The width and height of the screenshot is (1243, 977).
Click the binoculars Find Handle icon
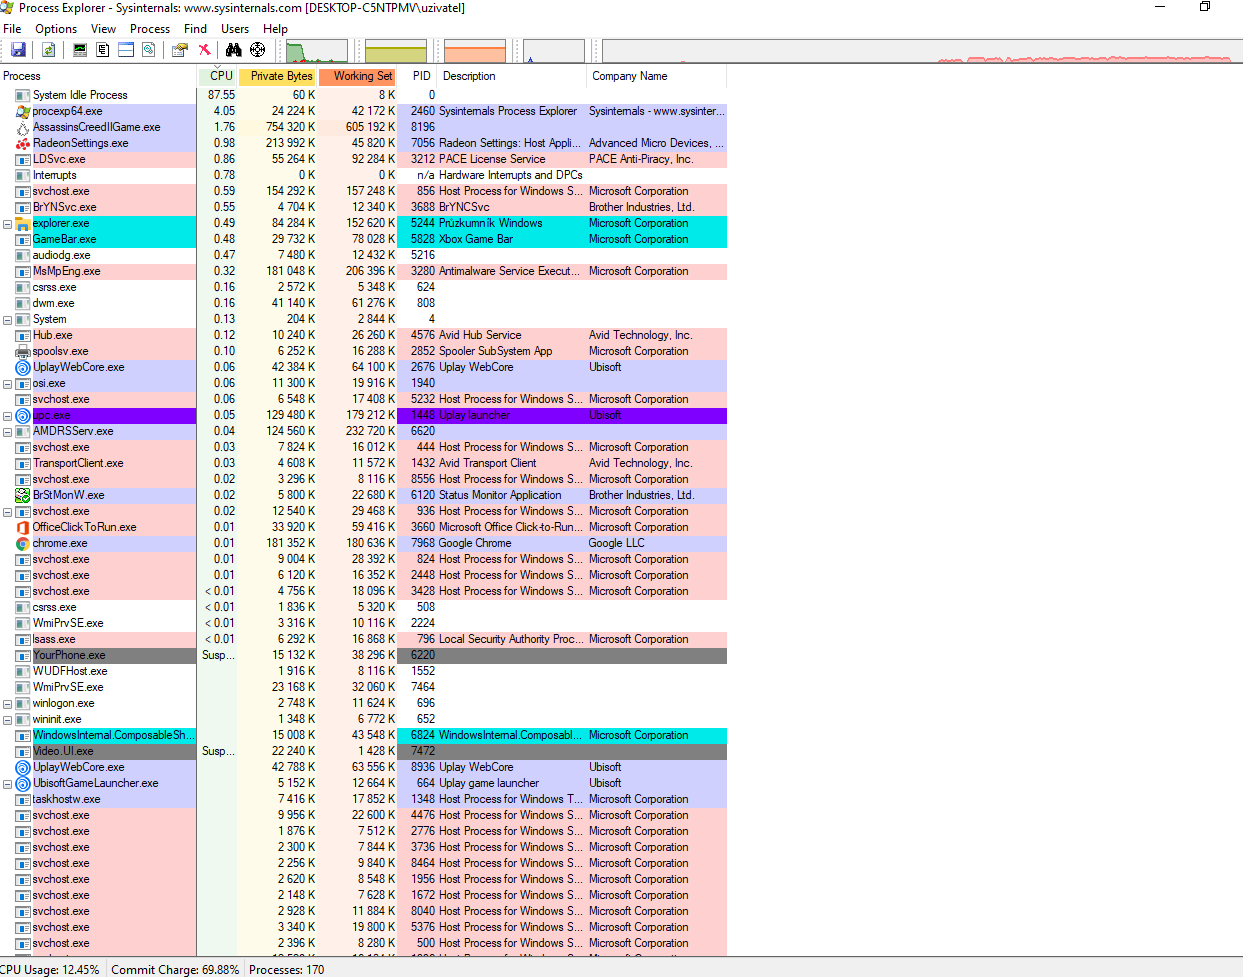233,49
